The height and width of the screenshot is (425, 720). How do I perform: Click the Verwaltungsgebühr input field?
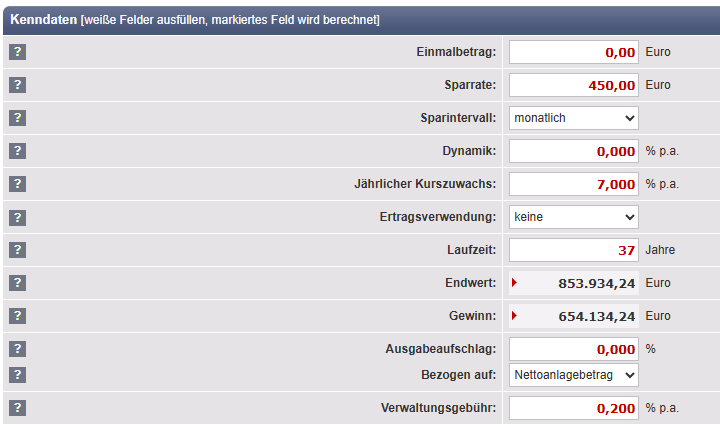pyautogui.click(x=574, y=408)
